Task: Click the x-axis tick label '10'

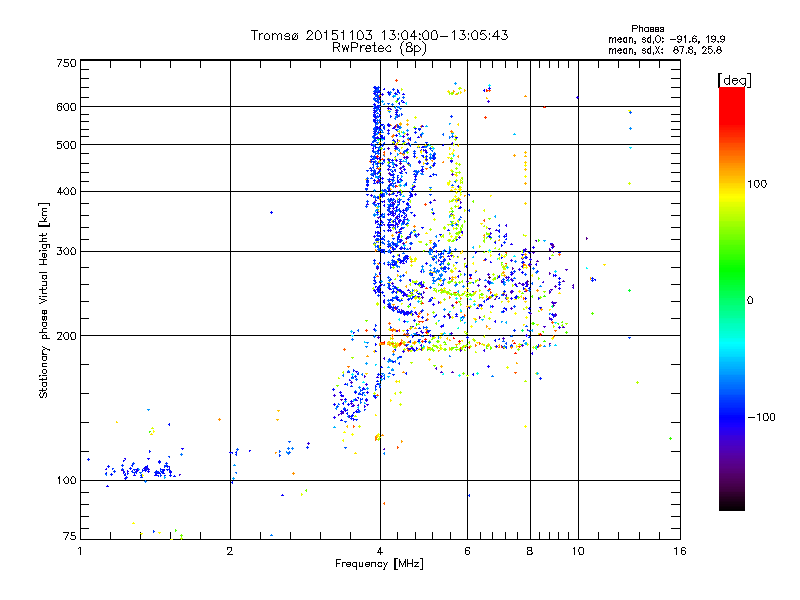Action: [x=578, y=551]
